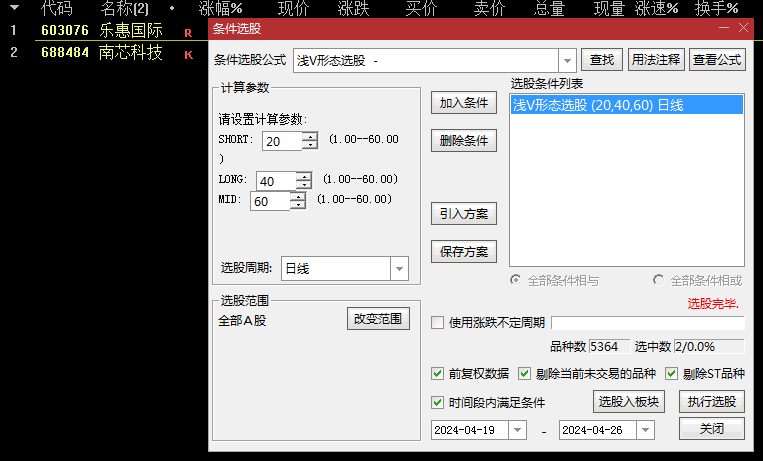Toggle 前复权数据 checkbox
Image resolution: width=763 pixels, height=461 pixels.
[437, 373]
